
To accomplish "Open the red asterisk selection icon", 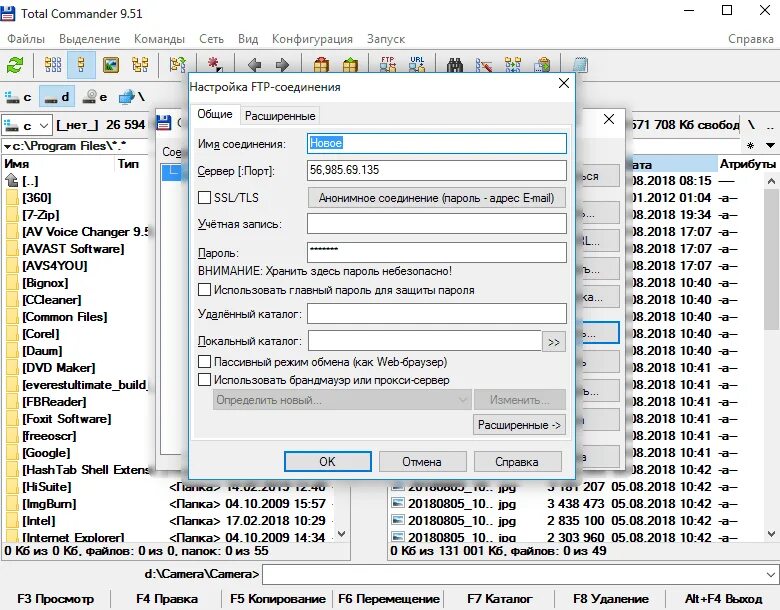I will pos(214,65).
